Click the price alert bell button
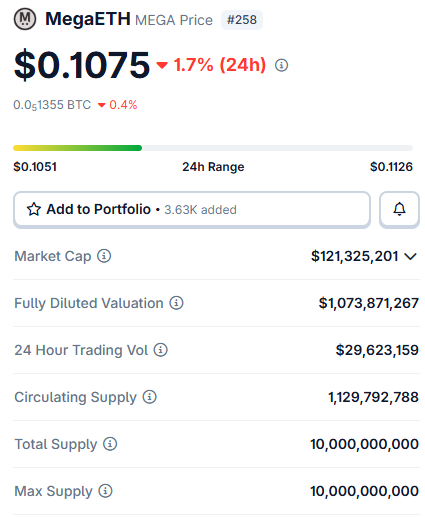 tap(399, 209)
